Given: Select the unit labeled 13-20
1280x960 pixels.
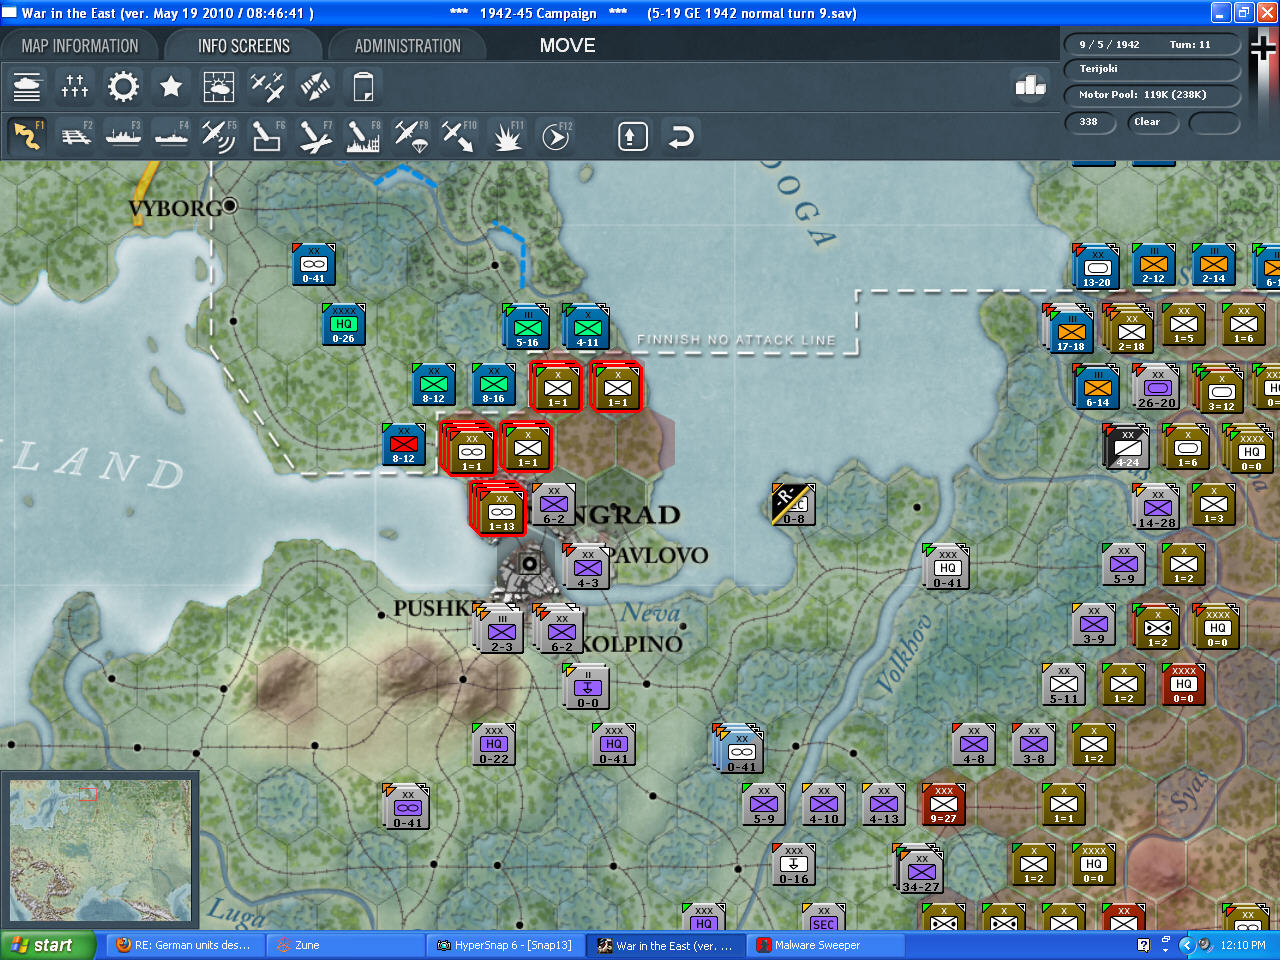Looking at the screenshot, I should 1095,267.
